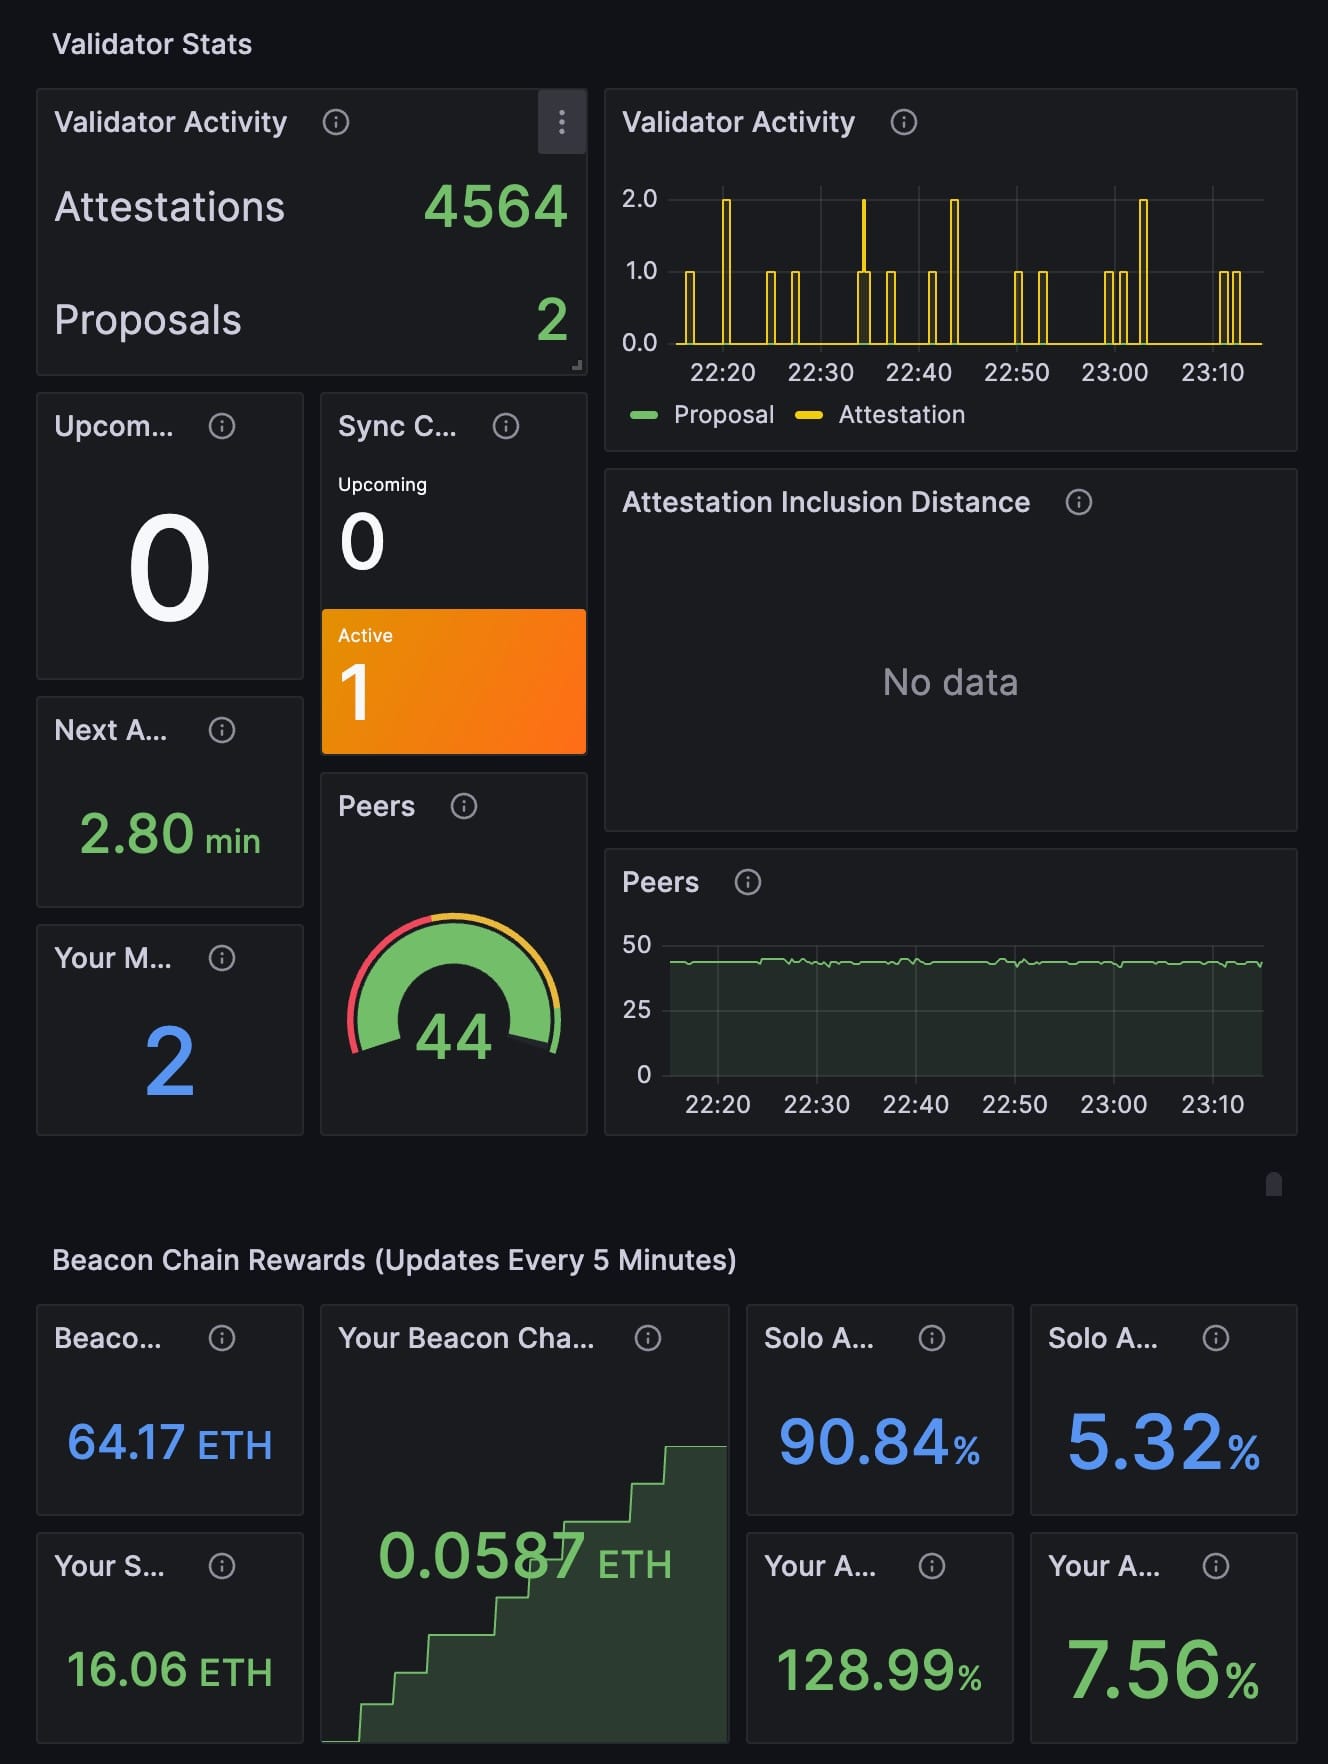
Task: Collapse the Validator Stats row
Action: pos(152,44)
